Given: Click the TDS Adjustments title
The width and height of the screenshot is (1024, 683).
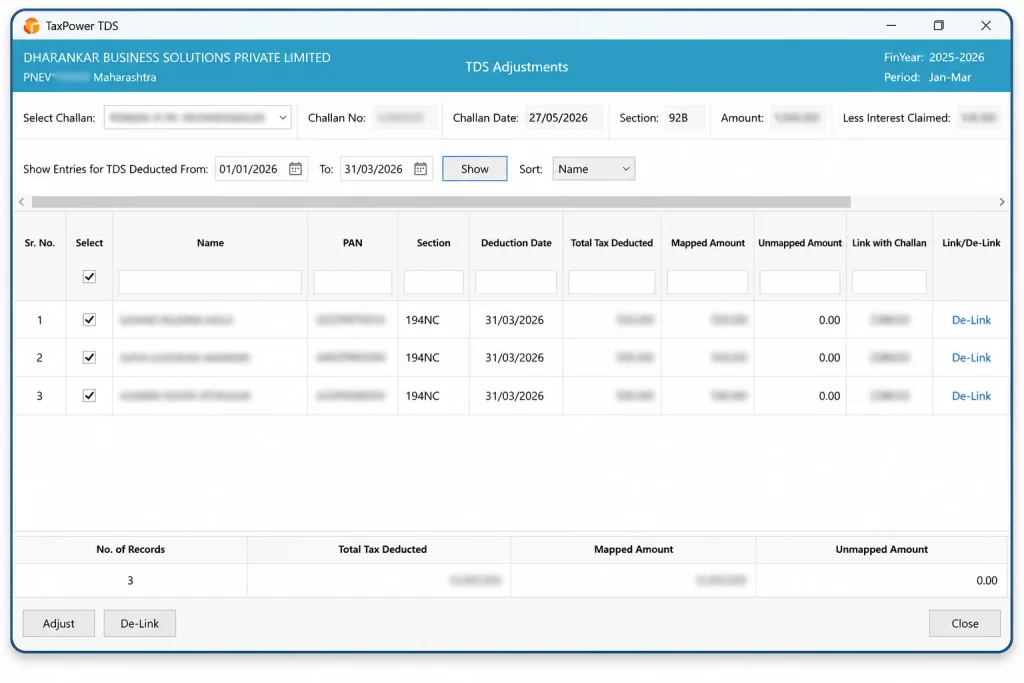Looking at the screenshot, I should pyautogui.click(x=517, y=67).
